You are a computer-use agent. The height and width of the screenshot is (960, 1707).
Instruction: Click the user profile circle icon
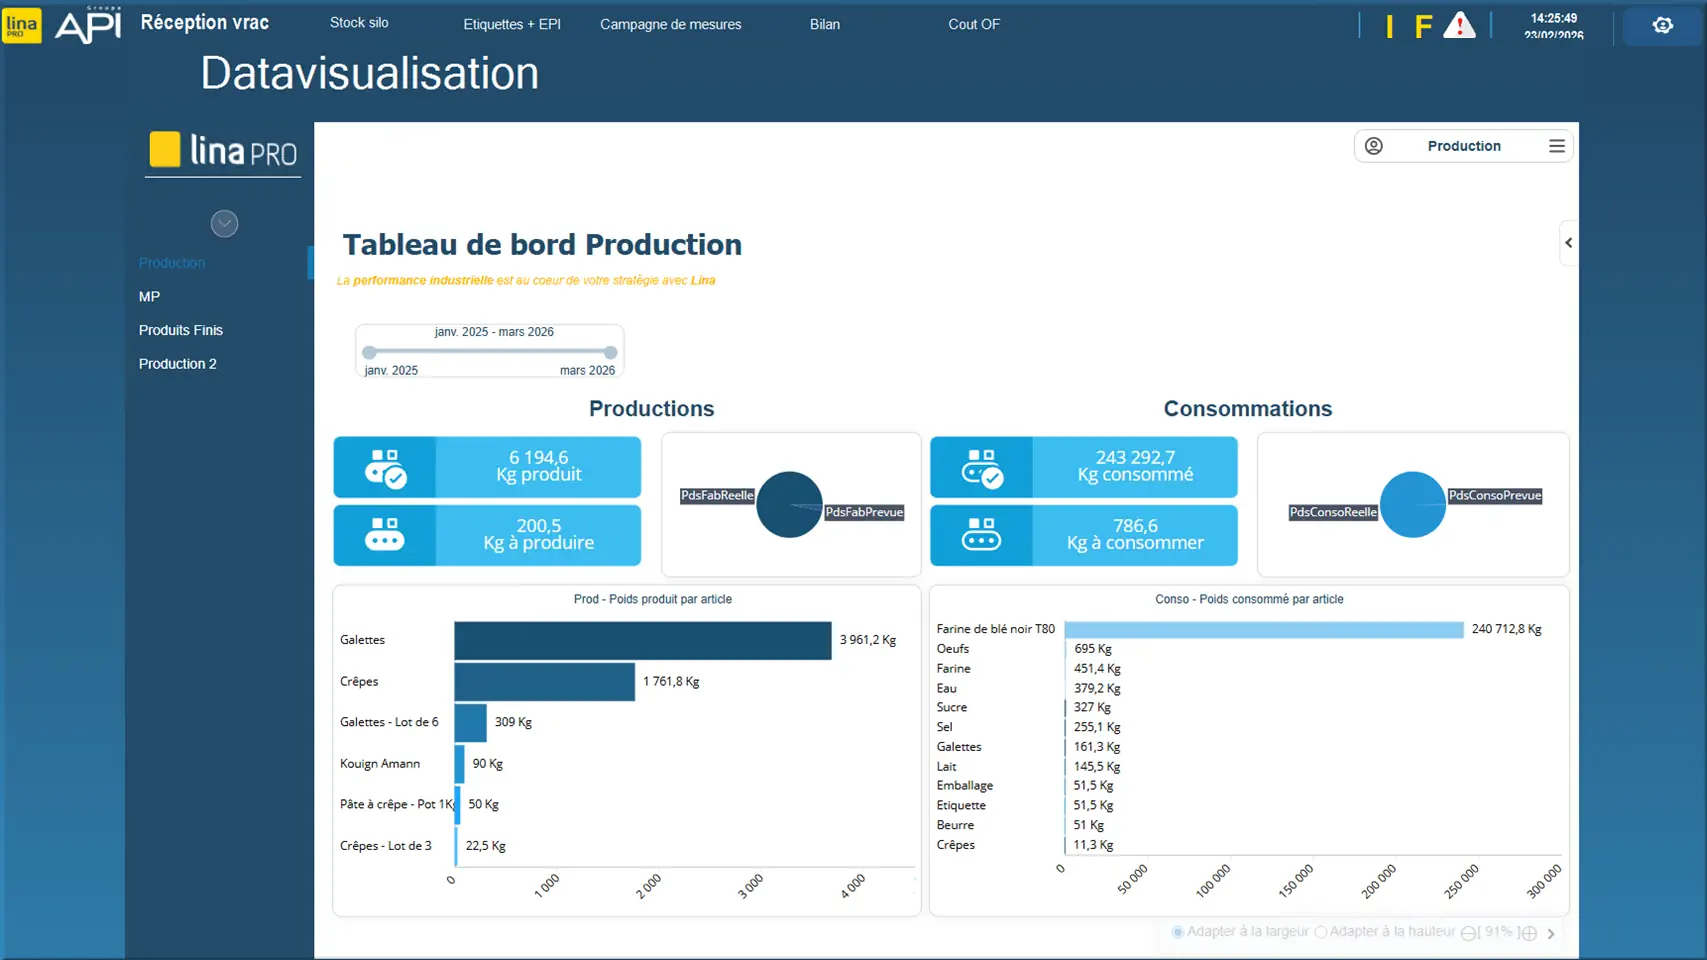click(x=1374, y=146)
